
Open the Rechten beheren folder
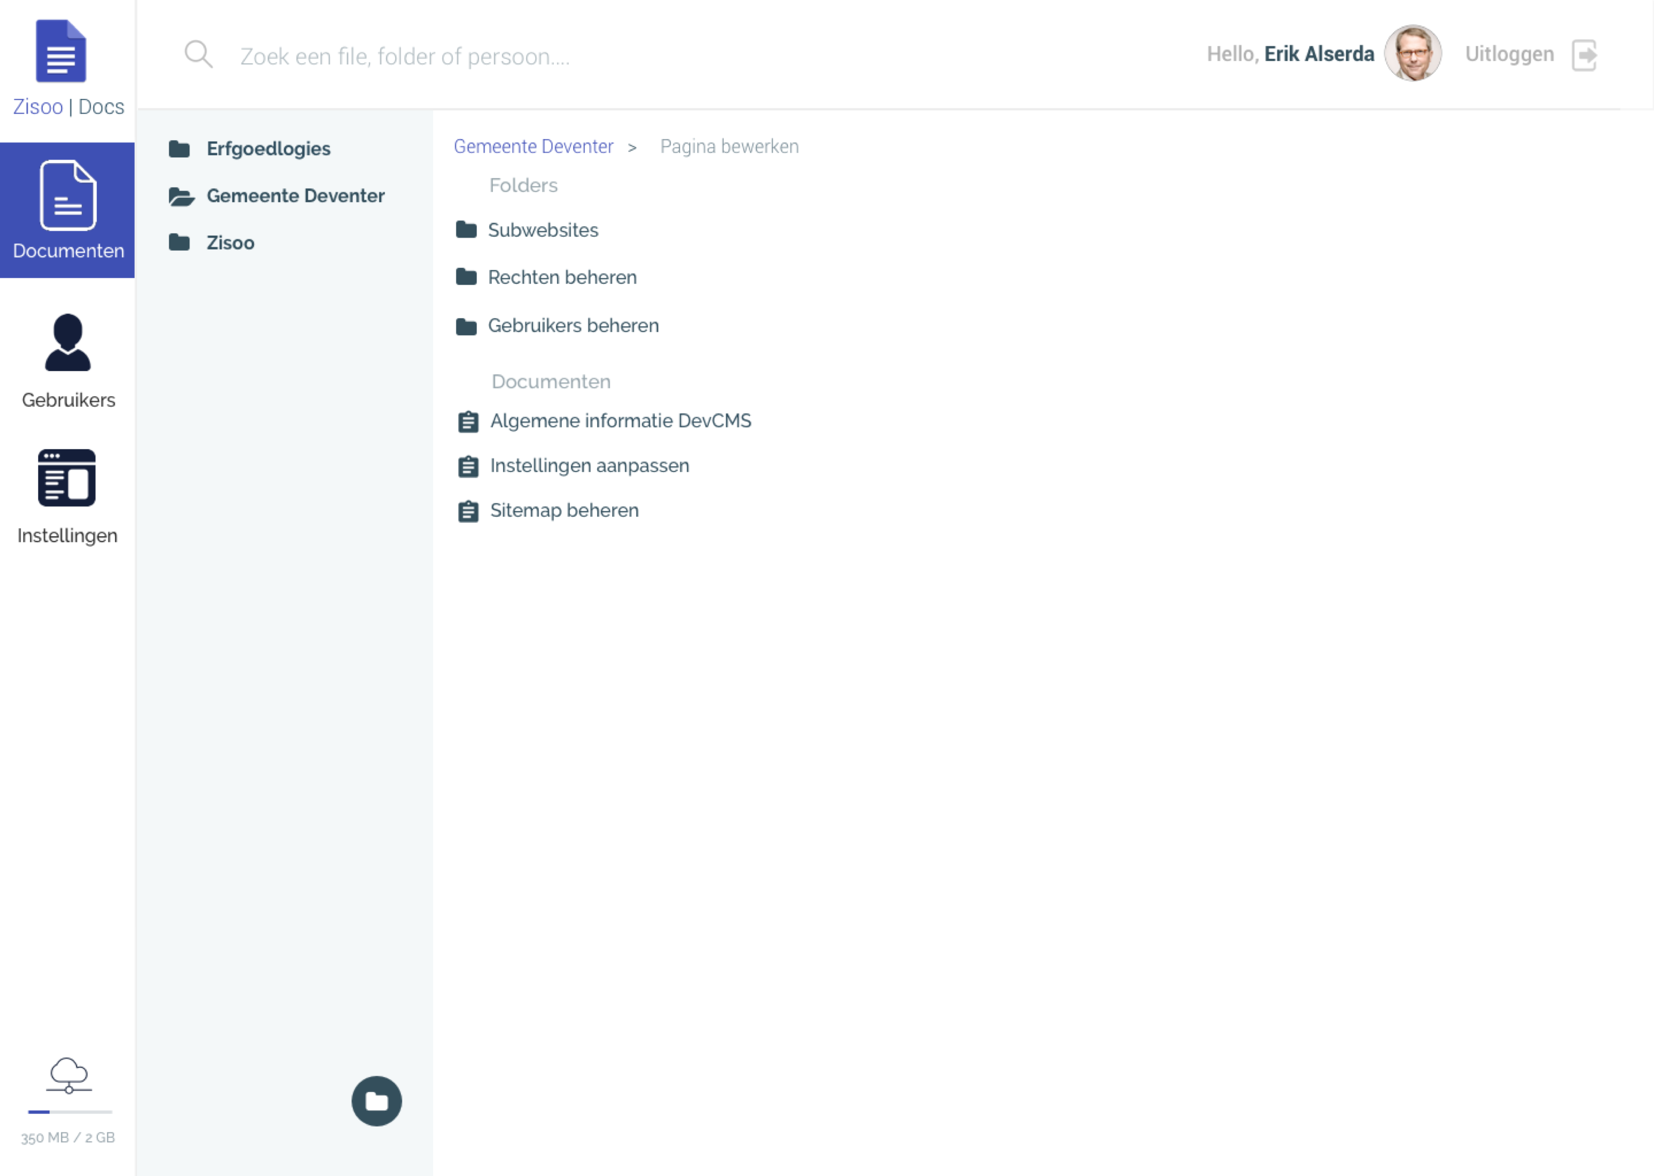(561, 278)
